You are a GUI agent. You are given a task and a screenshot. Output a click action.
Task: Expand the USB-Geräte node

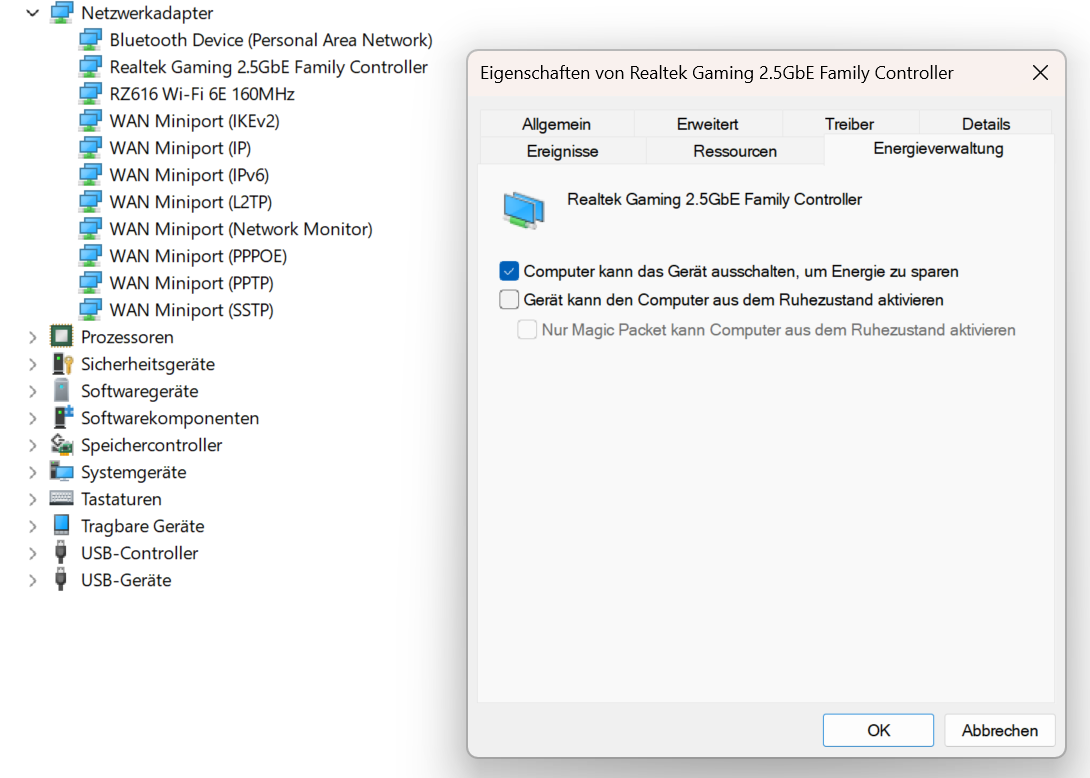32,581
